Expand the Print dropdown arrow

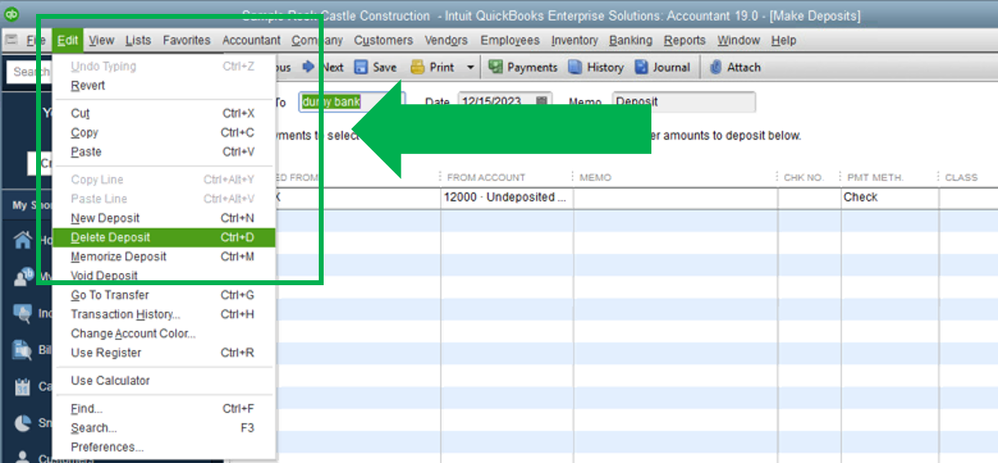pos(470,67)
